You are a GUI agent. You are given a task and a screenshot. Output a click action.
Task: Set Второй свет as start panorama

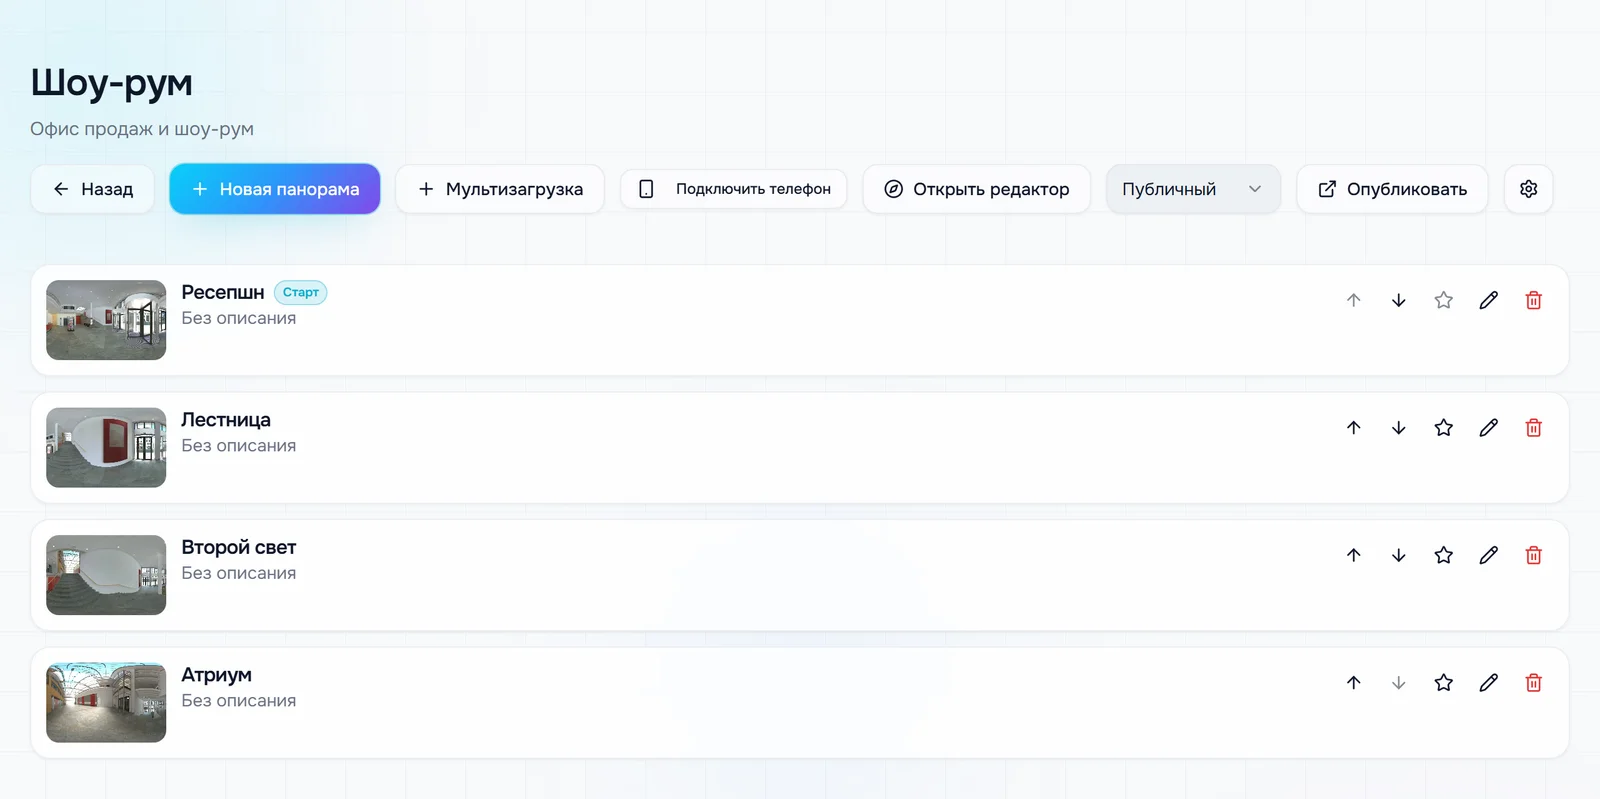click(x=1443, y=555)
